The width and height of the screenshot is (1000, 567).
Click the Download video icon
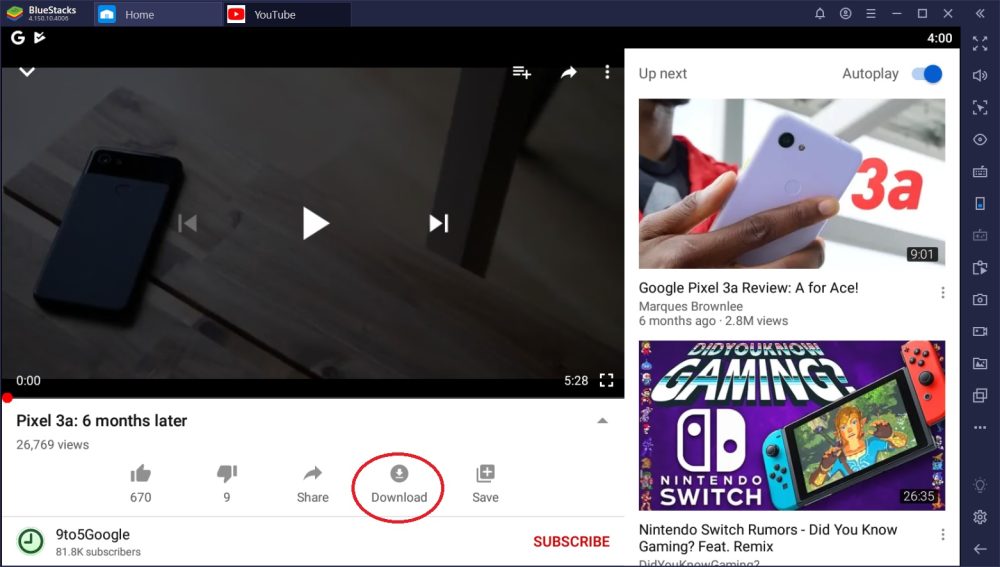click(399, 474)
